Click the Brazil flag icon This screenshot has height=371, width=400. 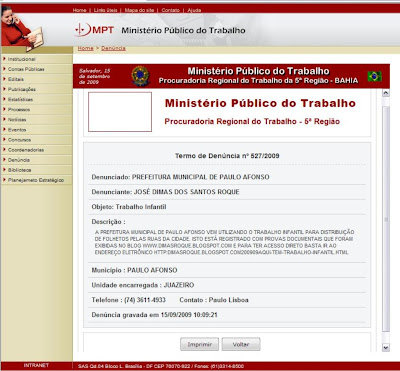point(375,76)
